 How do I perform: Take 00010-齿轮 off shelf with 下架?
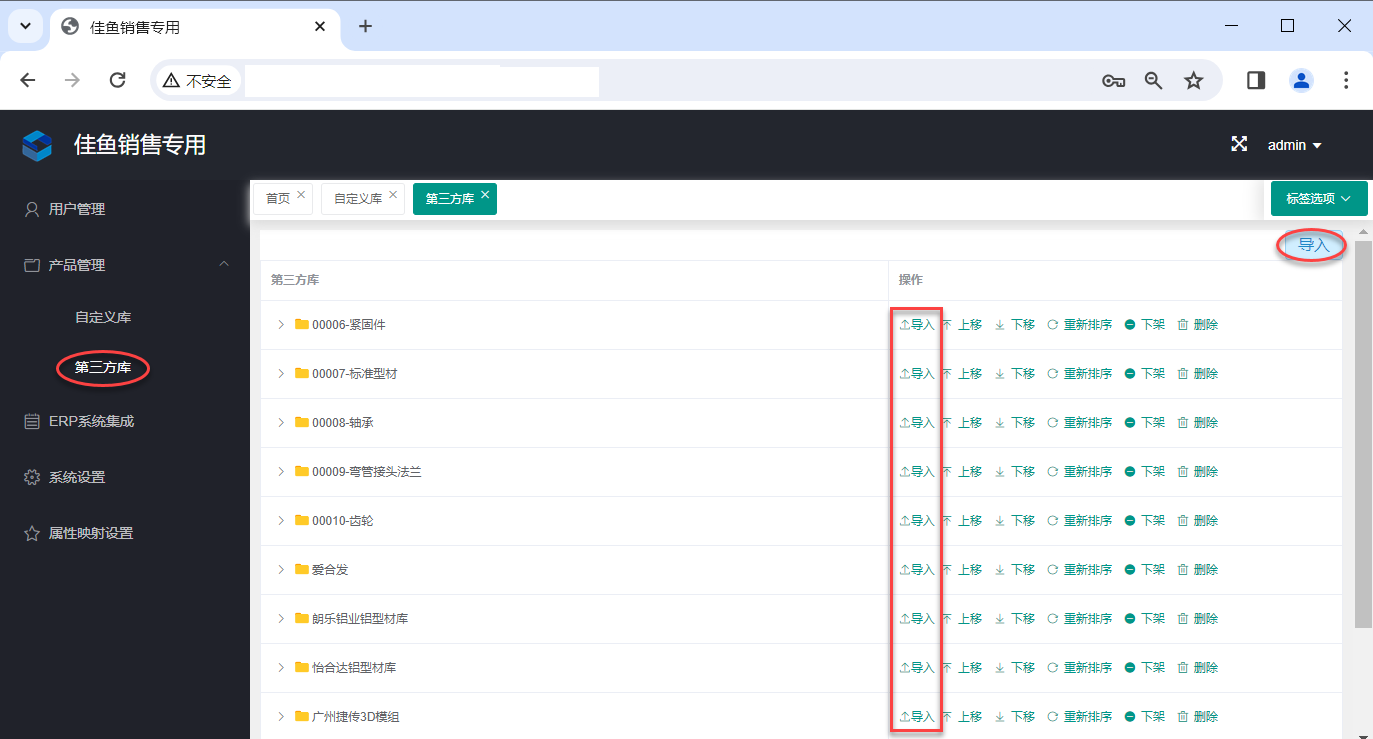click(x=1145, y=521)
